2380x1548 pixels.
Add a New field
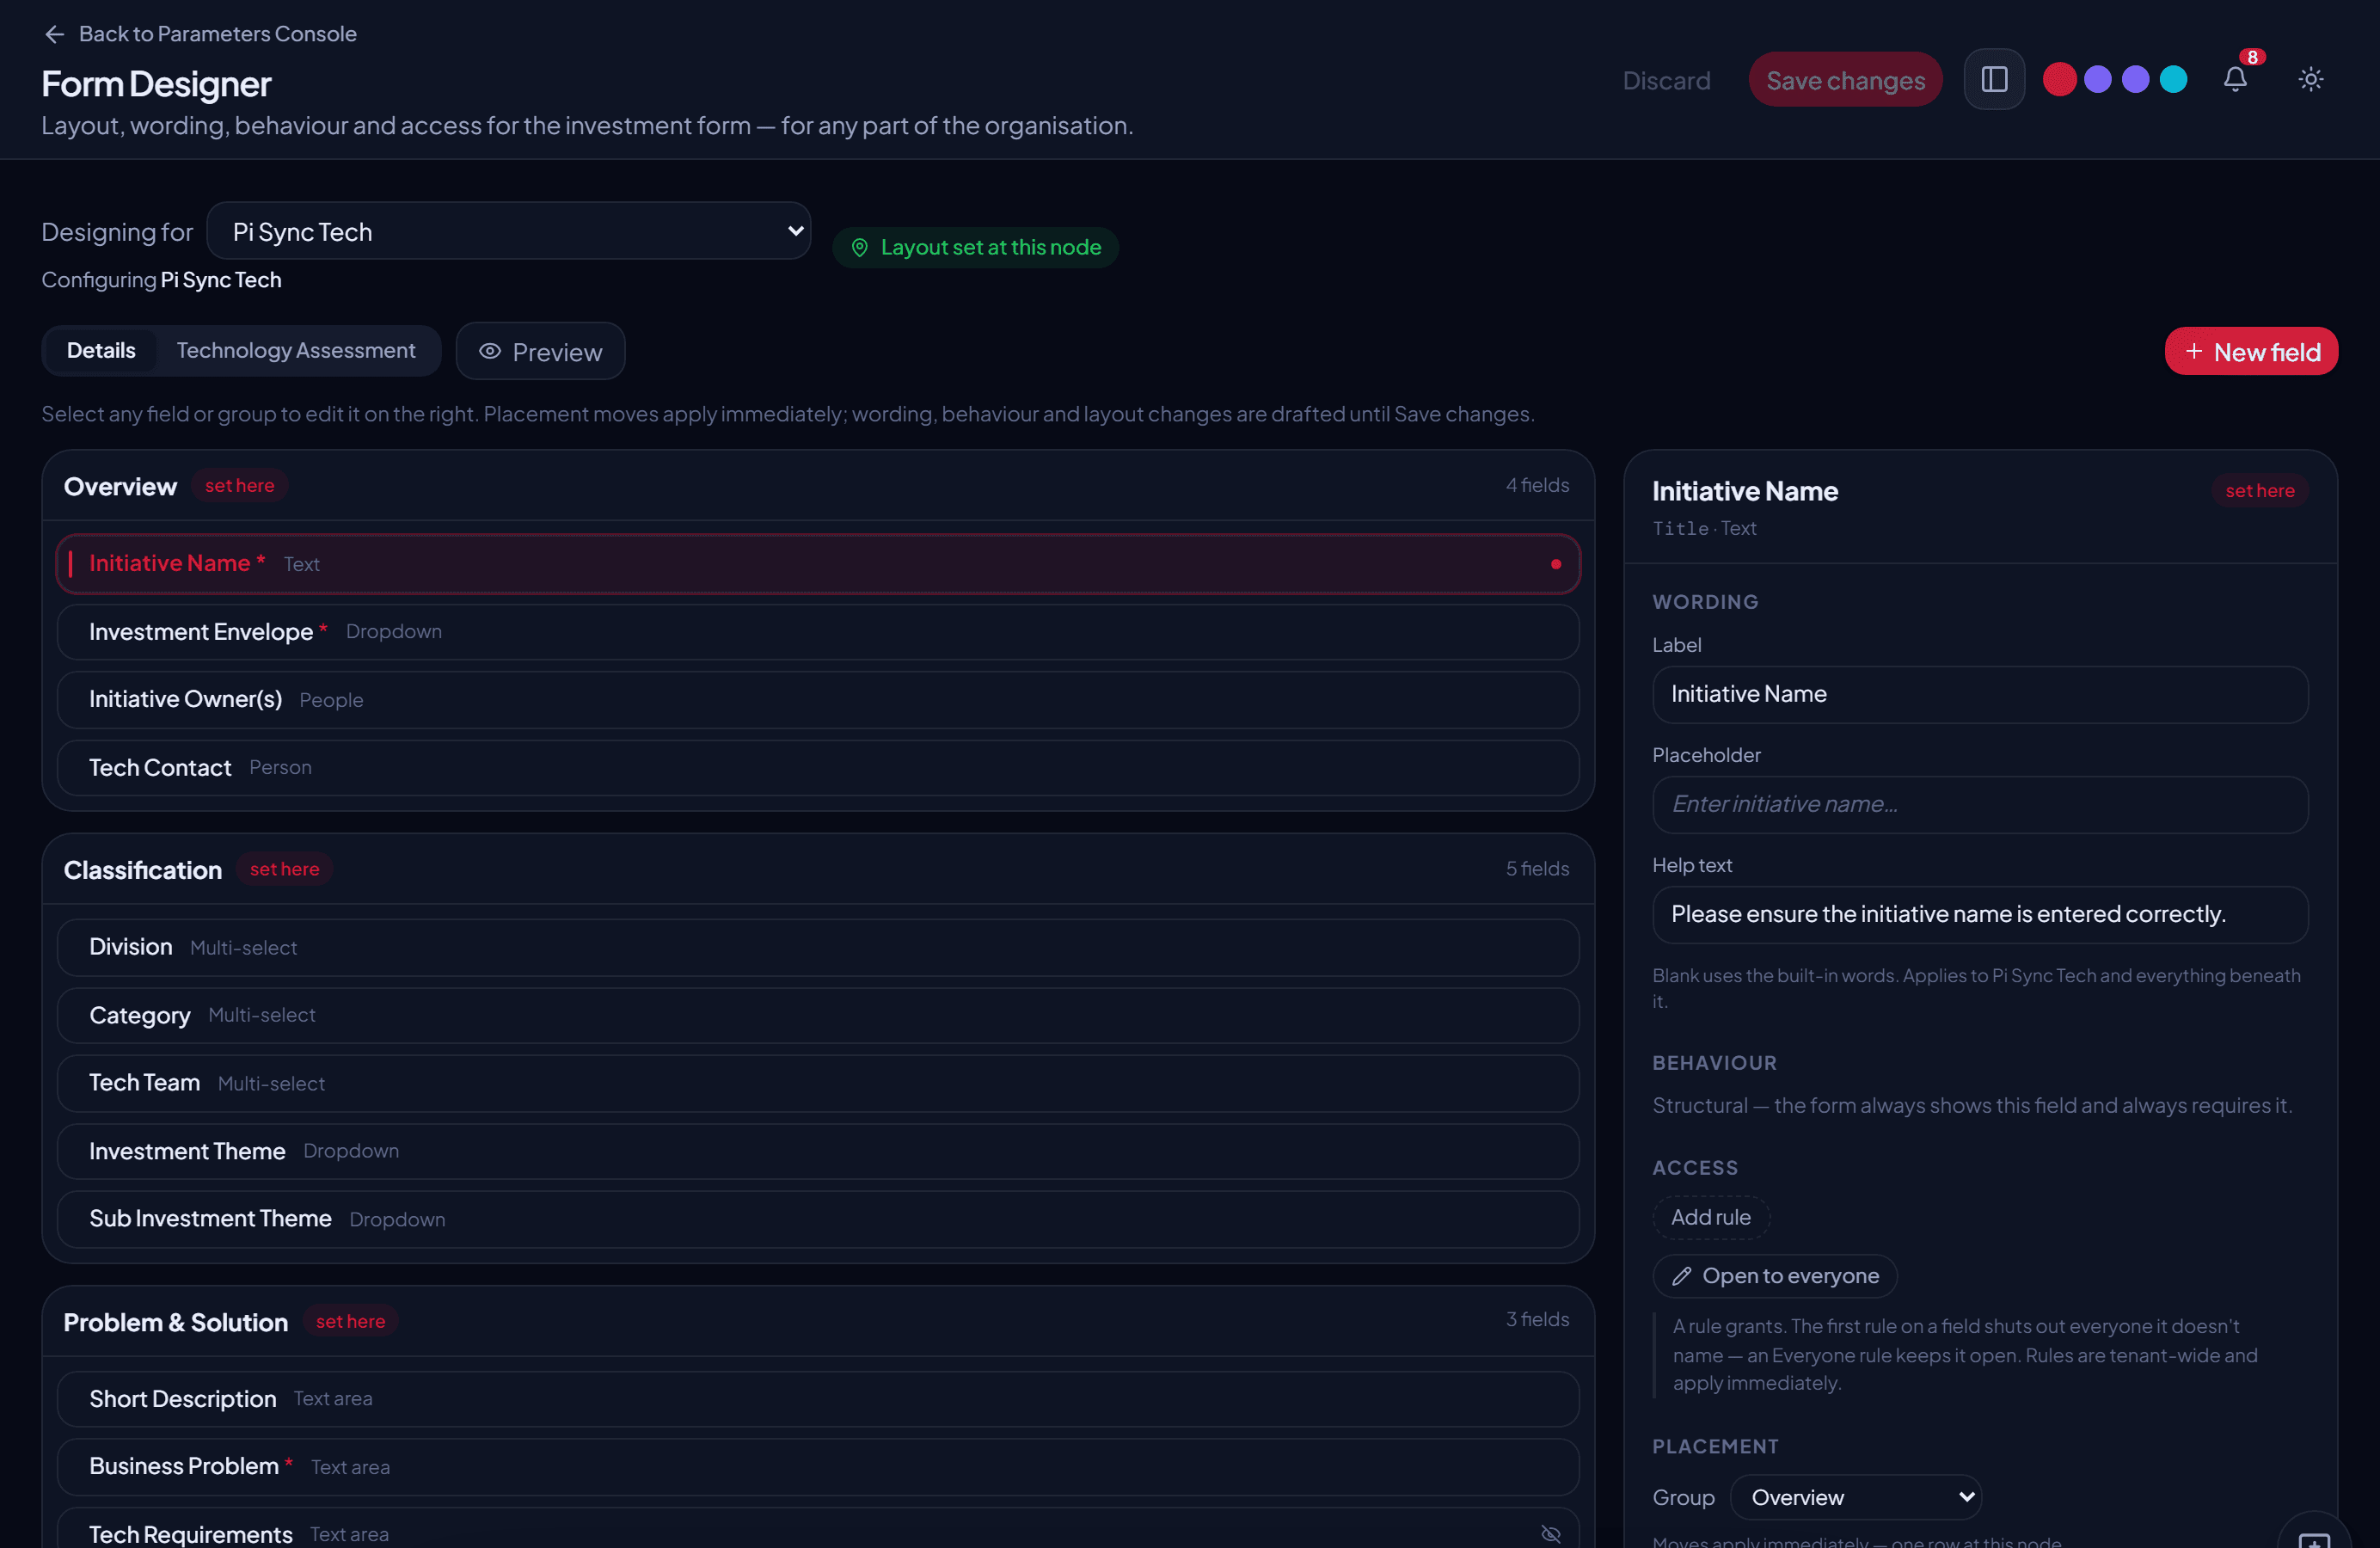2251,351
